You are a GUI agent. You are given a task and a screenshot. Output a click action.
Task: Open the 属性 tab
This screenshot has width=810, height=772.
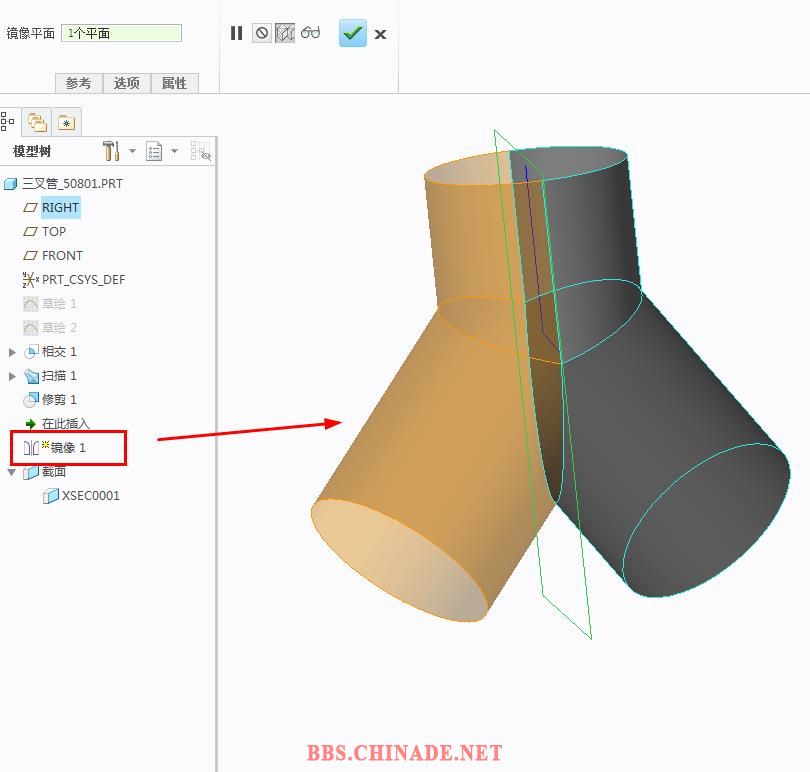[175, 83]
